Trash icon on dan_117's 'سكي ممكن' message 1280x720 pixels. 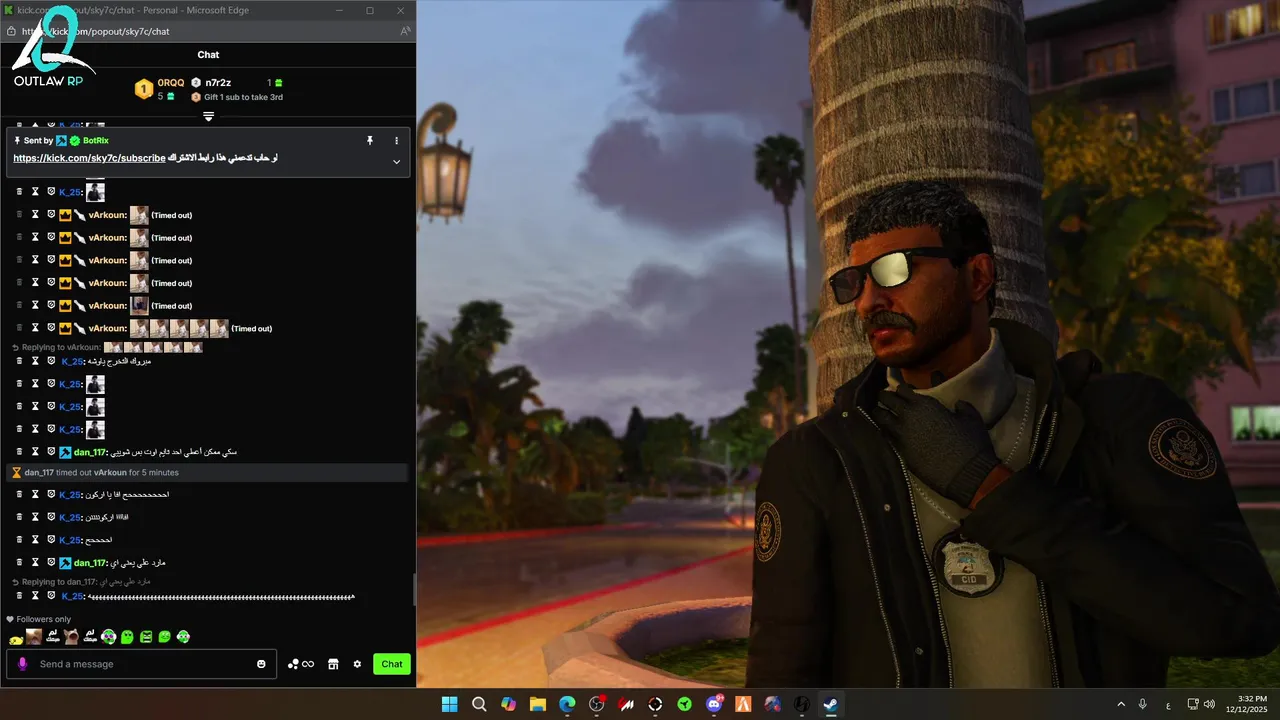coord(19,451)
